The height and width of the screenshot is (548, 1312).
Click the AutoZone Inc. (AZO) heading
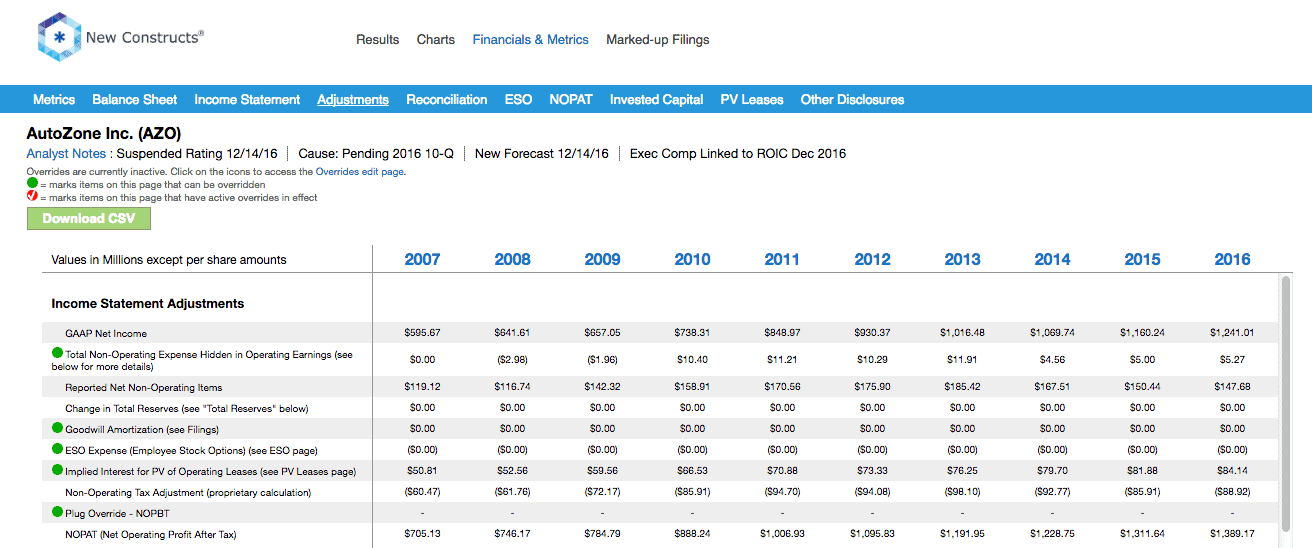coord(104,133)
